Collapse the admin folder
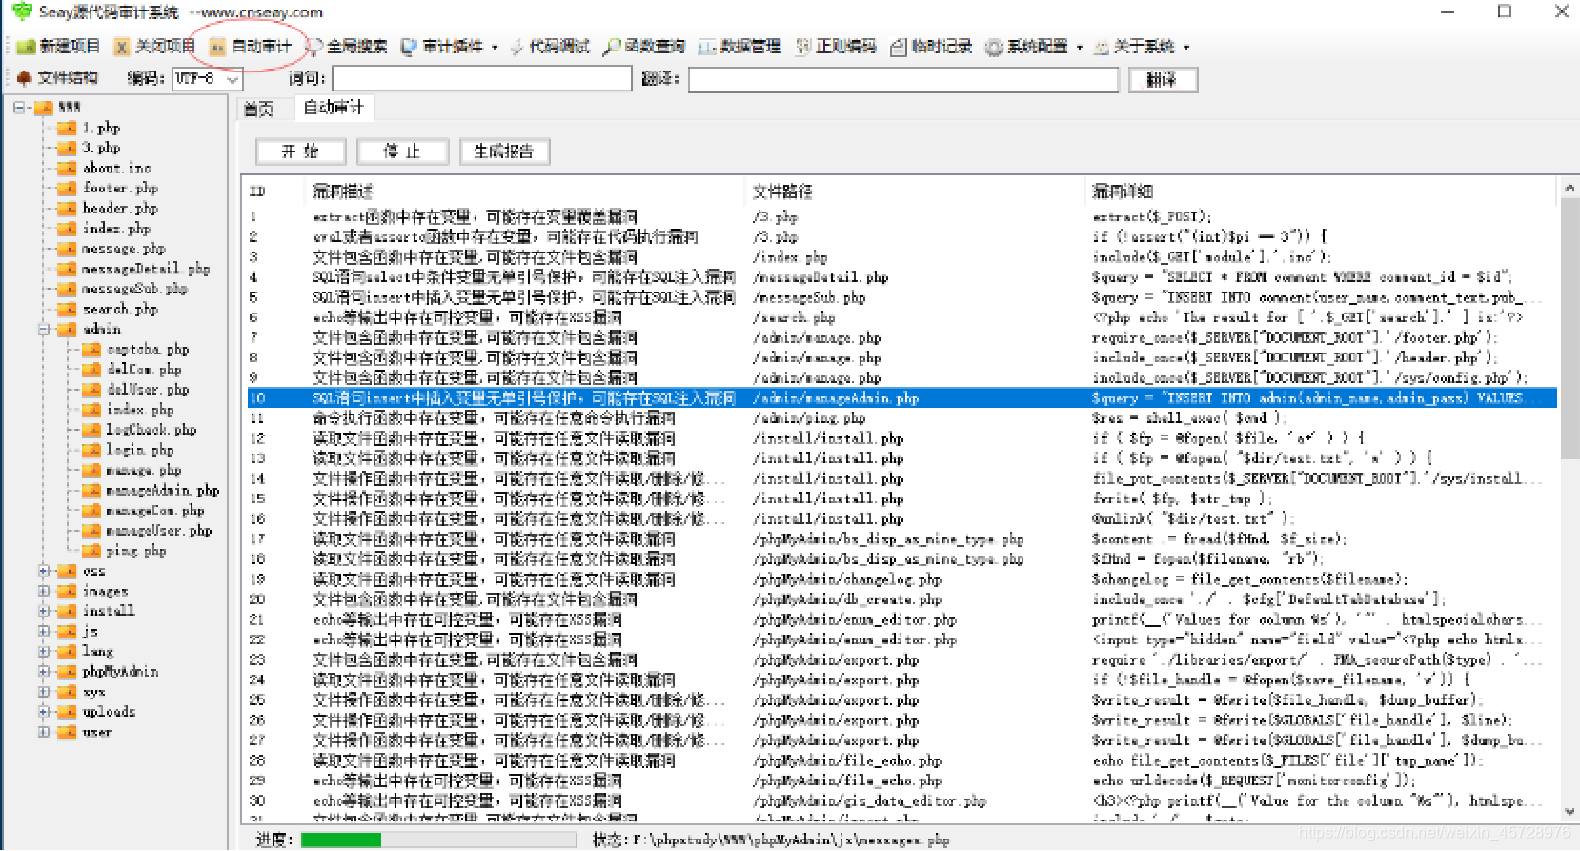 tap(44, 329)
